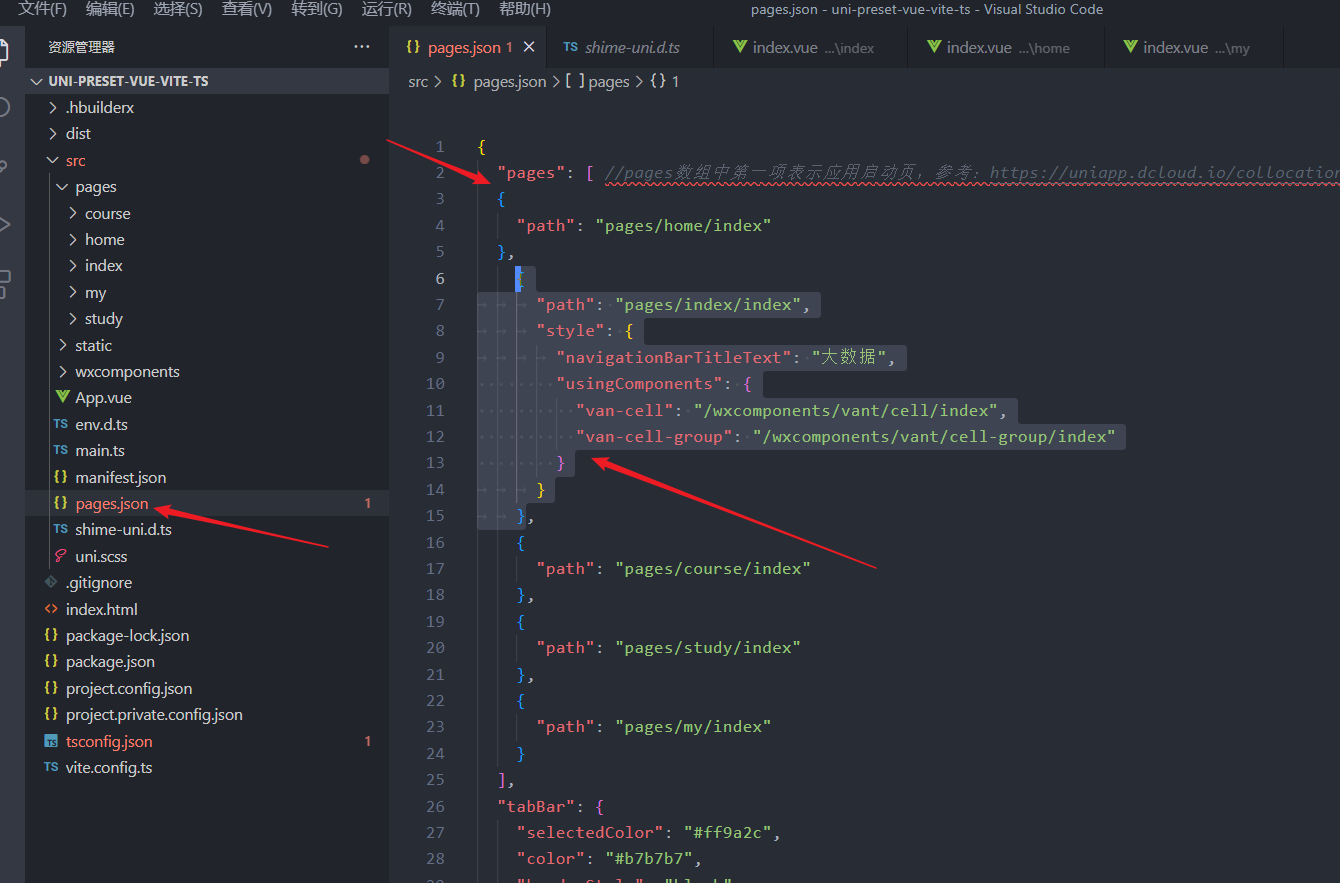The image size is (1340, 883).
Task: Open the 选择(S) menu
Action: tap(178, 9)
